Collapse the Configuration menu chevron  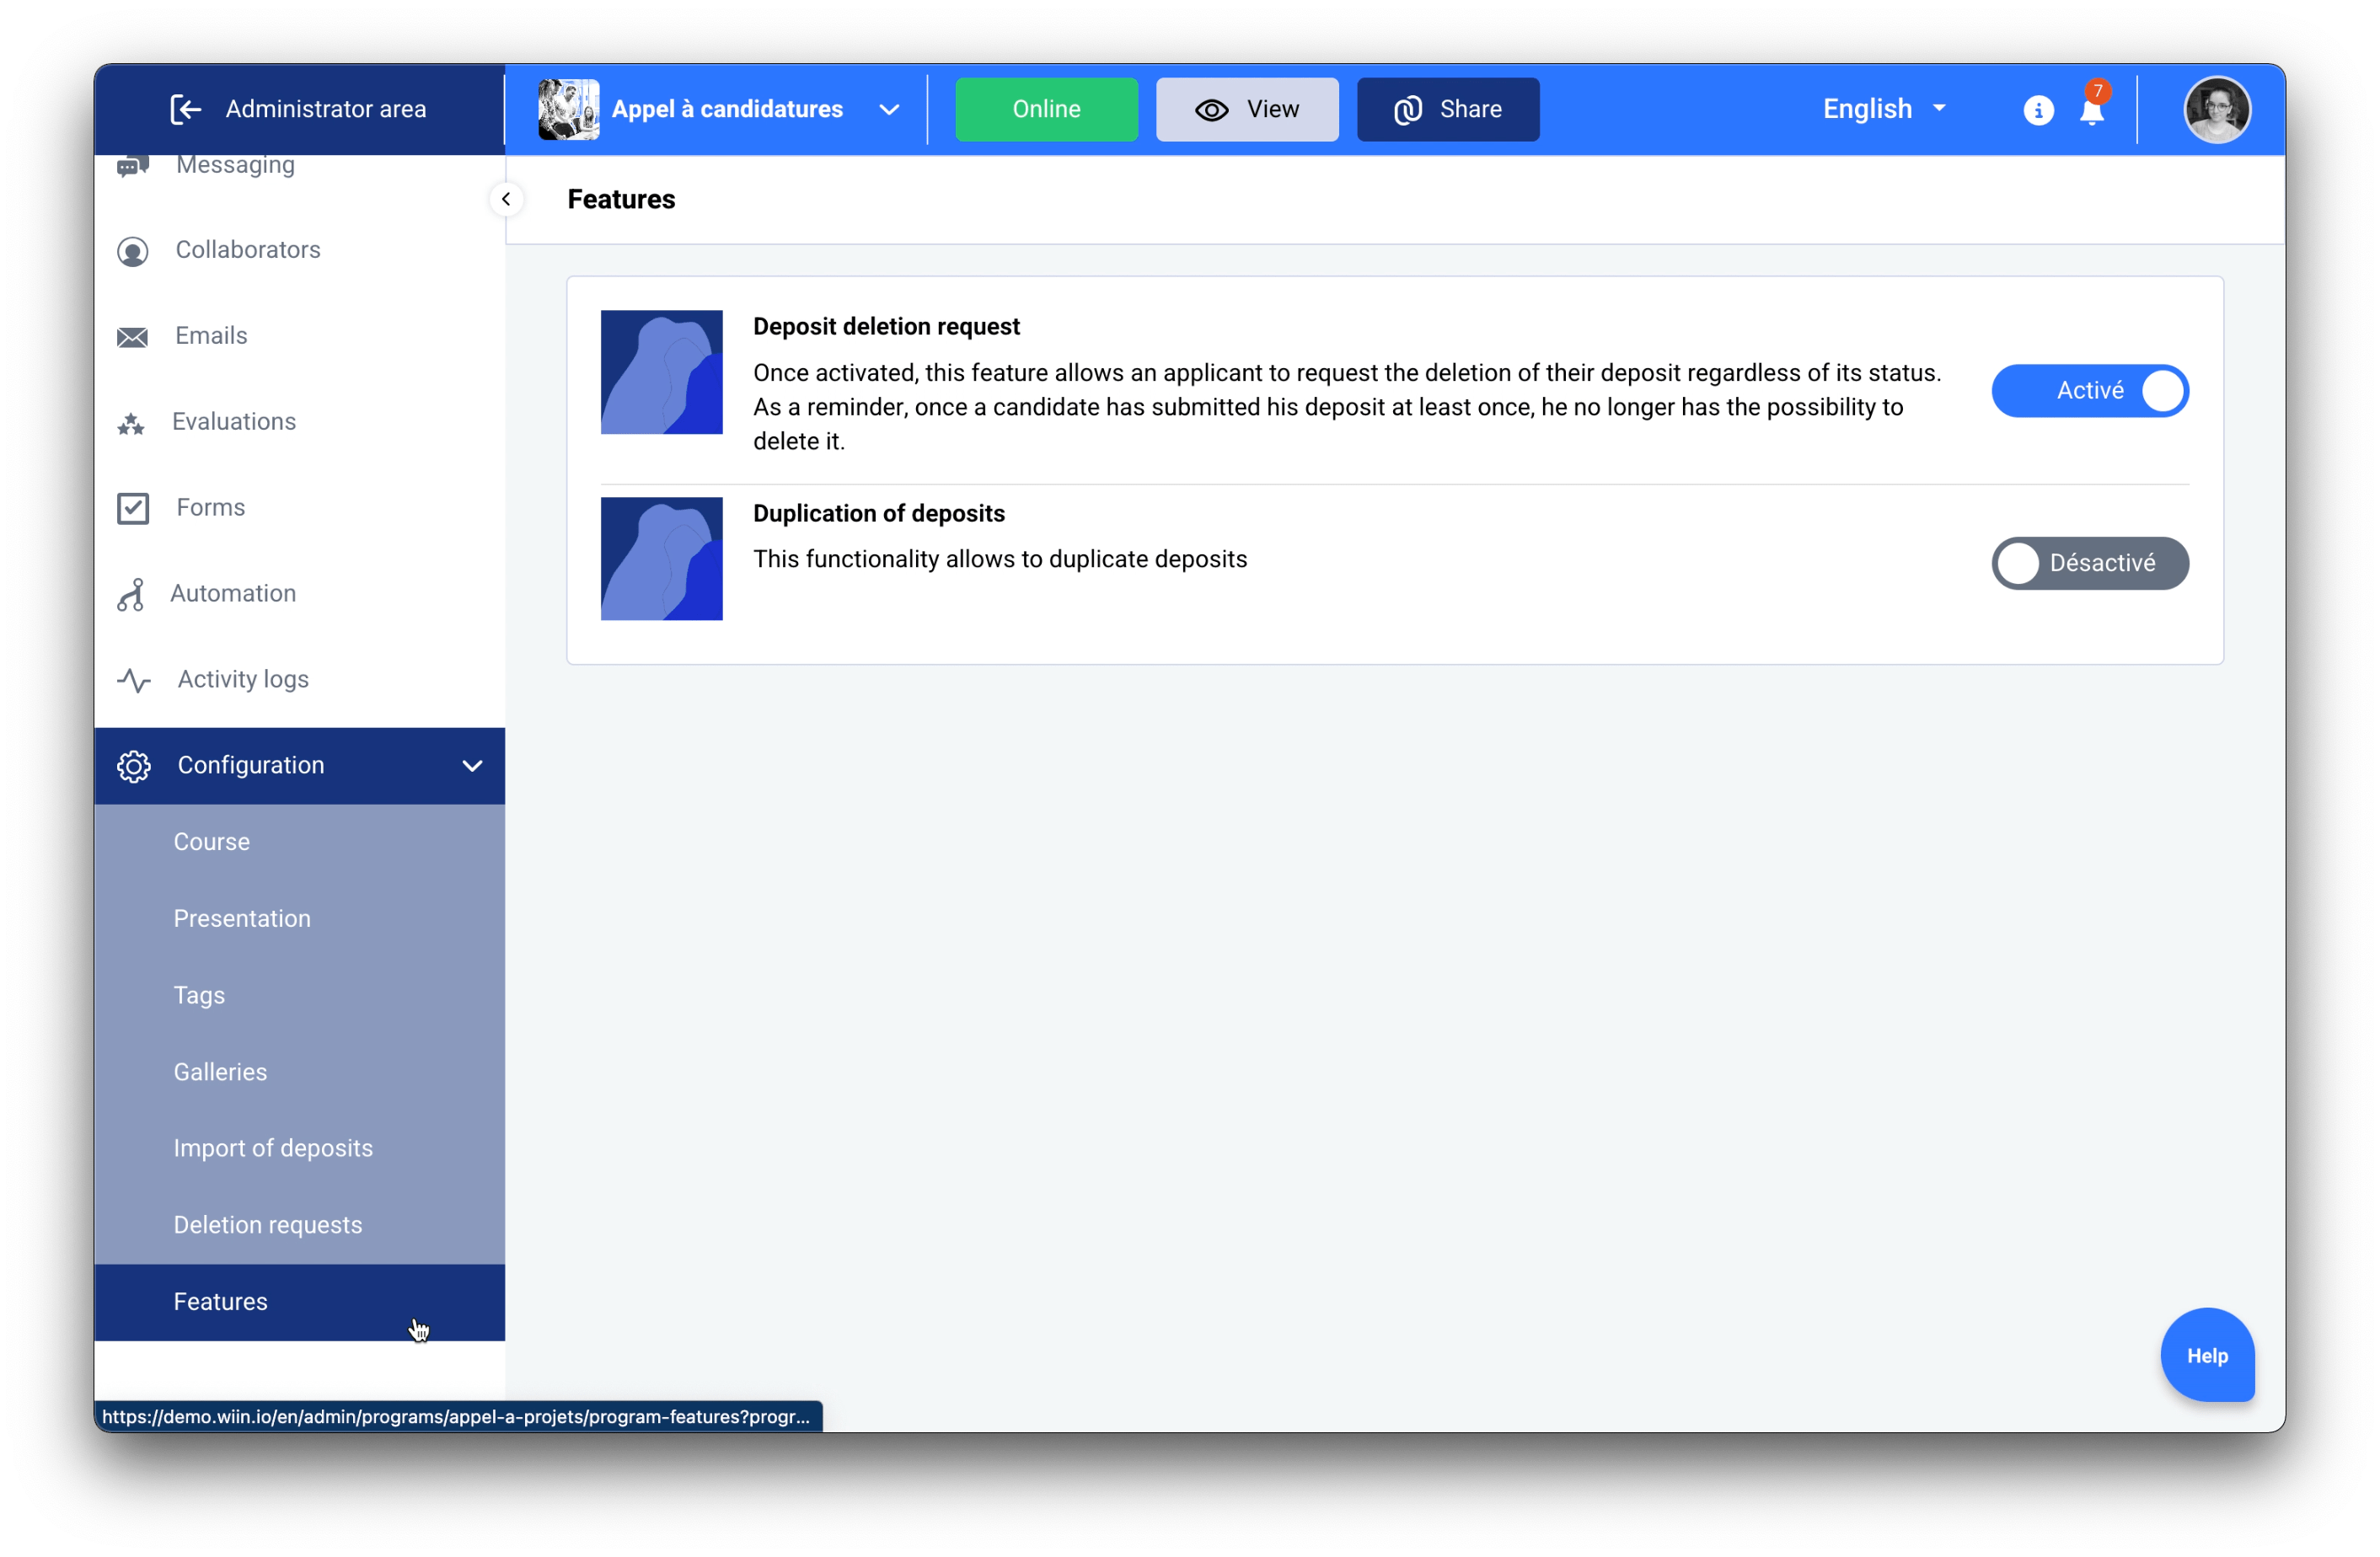click(x=472, y=766)
